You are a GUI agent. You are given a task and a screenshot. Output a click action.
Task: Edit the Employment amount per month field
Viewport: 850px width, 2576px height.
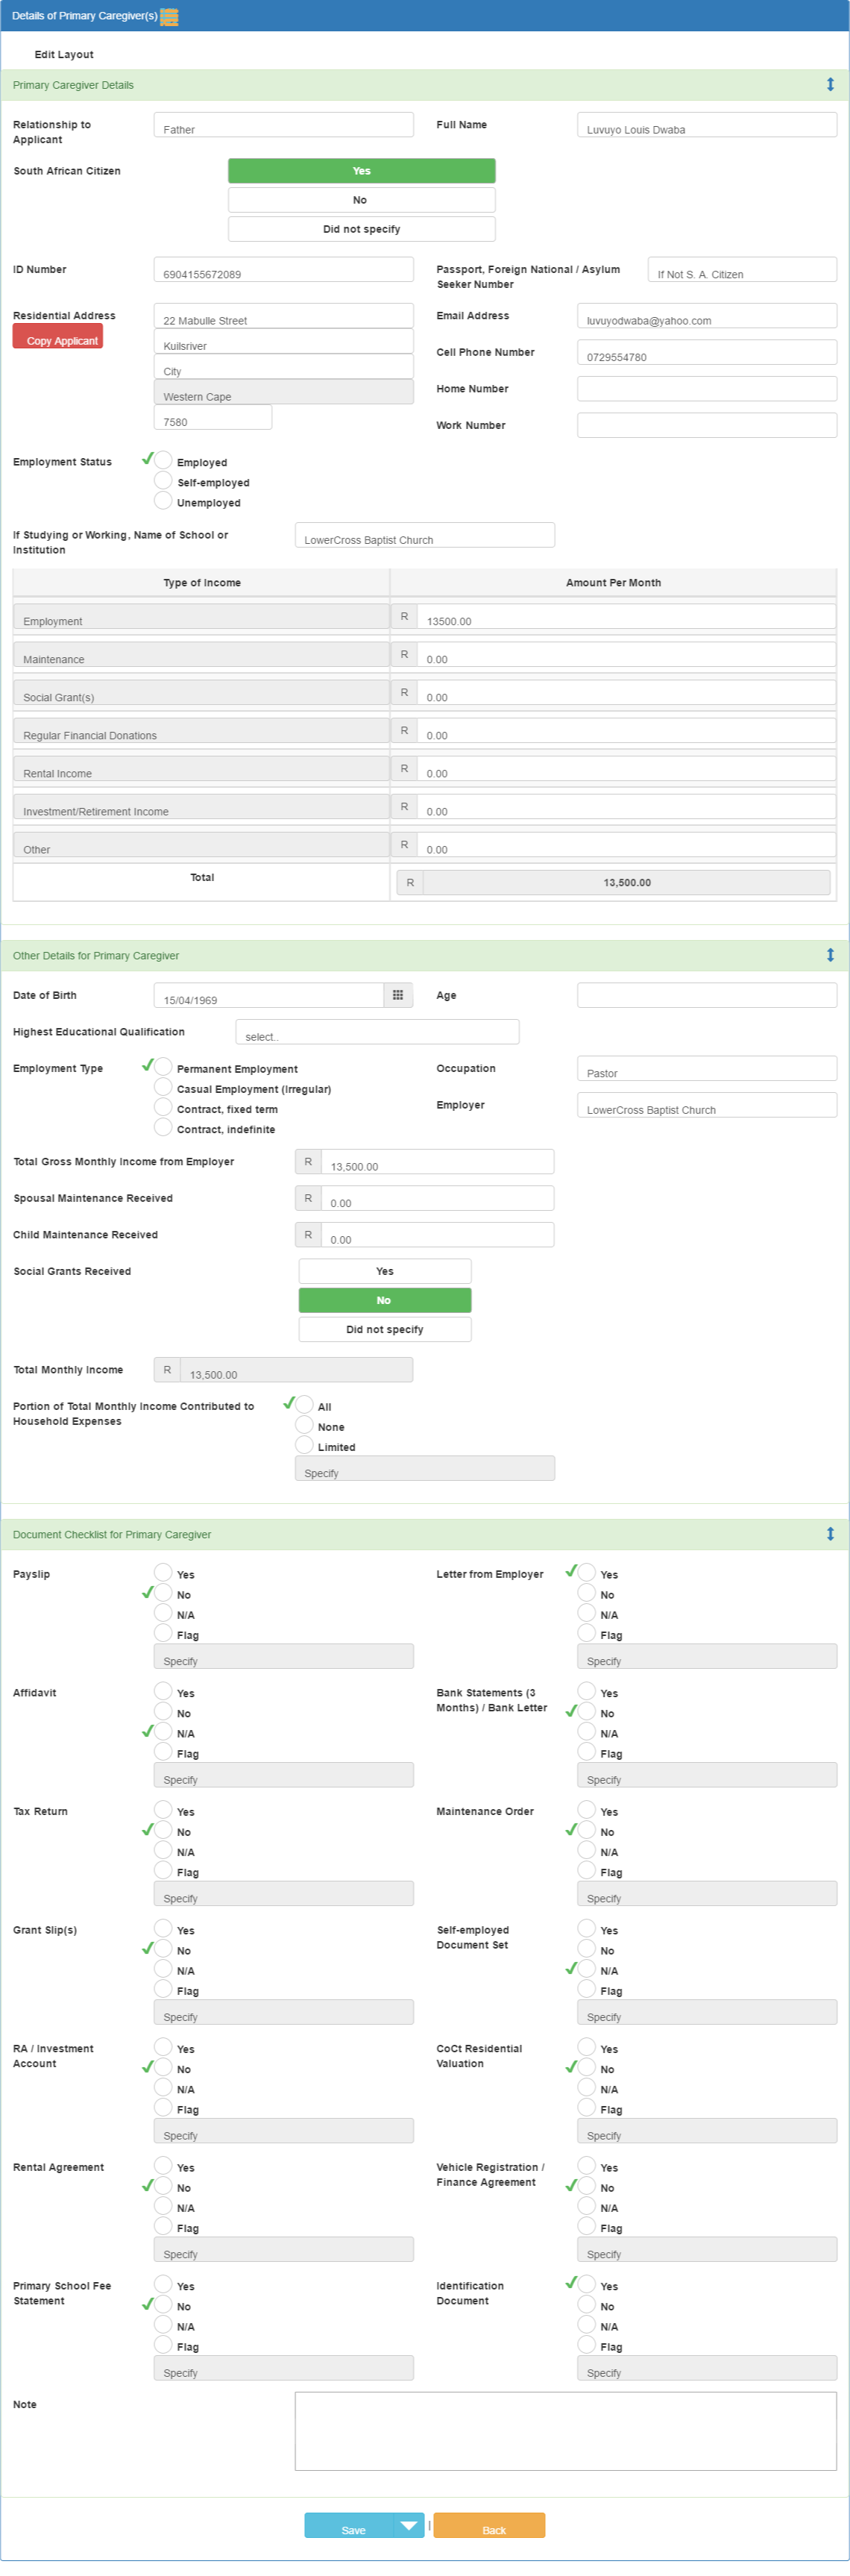[626, 616]
